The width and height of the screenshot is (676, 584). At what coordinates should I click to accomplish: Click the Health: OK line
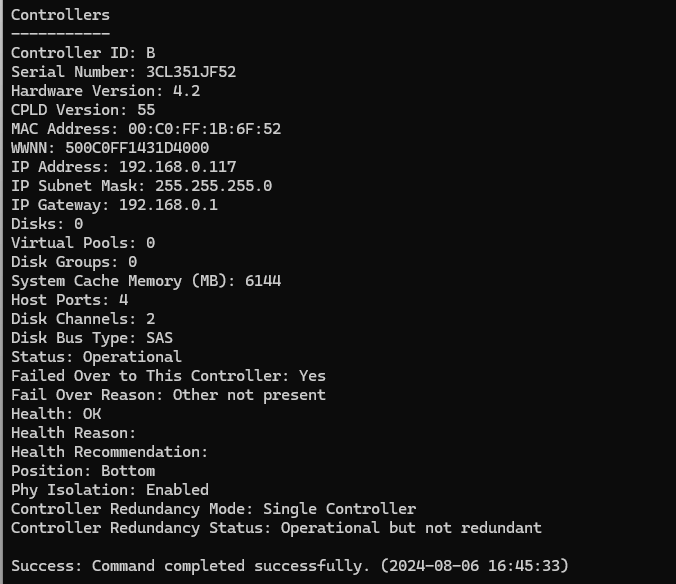(x=56, y=414)
